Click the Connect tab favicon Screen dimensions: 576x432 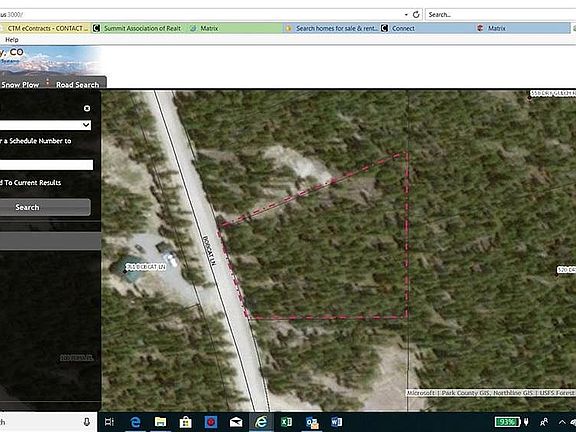point(385,28)
